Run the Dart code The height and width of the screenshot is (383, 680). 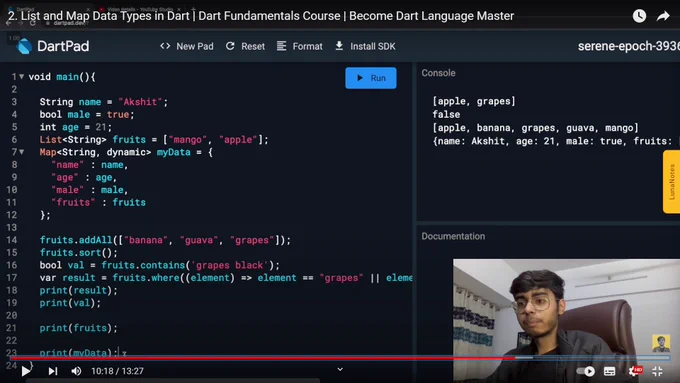coord(371,78)
